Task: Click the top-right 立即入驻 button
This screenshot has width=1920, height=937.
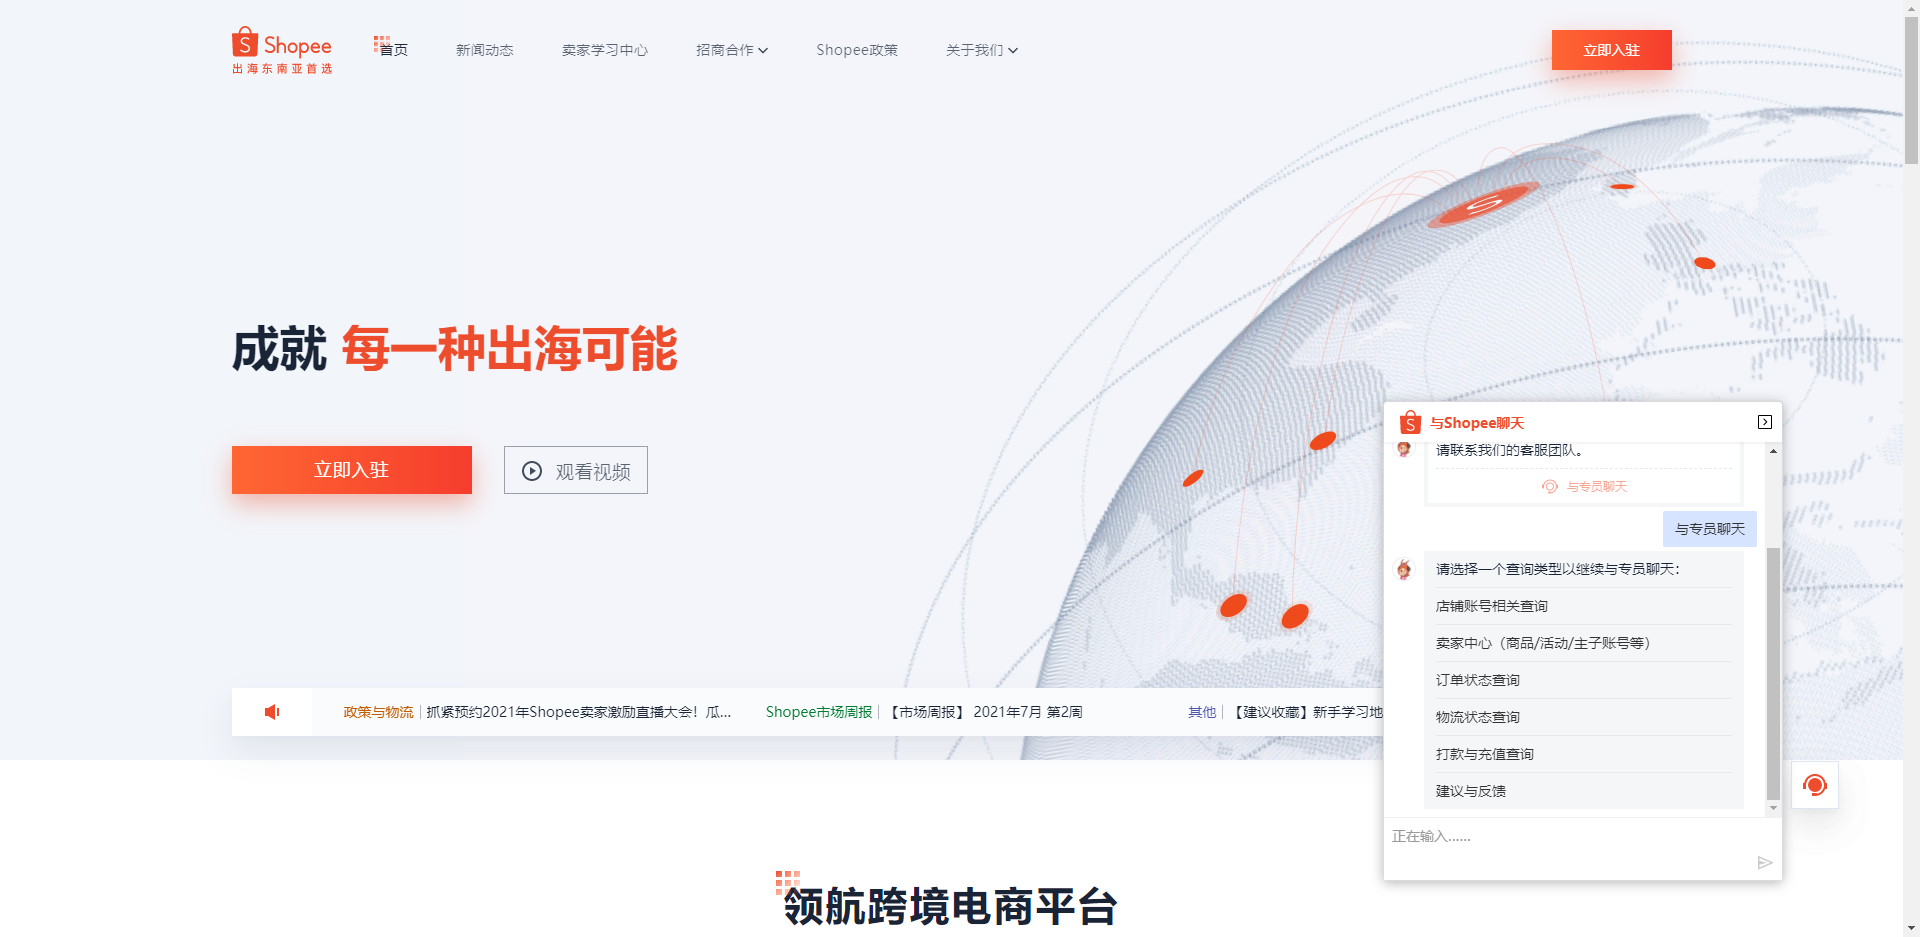Action: [x=1611, y=50]
